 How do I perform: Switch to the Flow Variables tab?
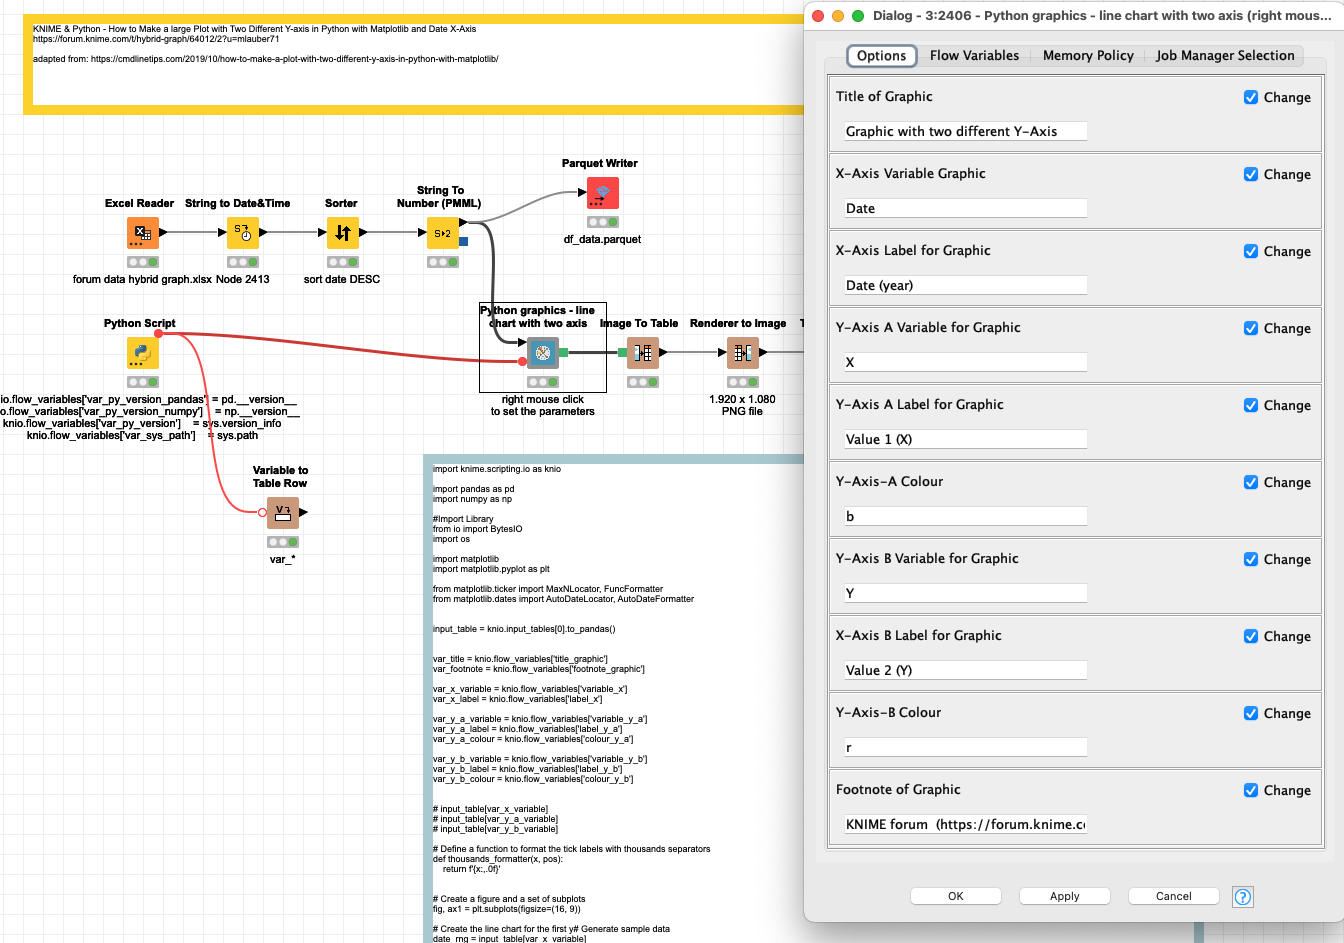coord(974,56)
